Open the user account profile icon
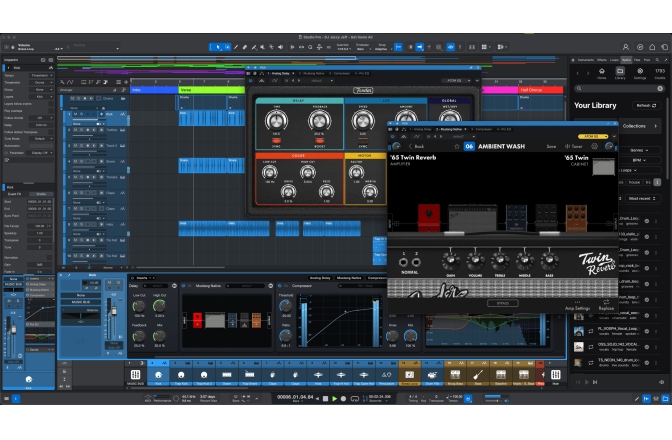 626,47
